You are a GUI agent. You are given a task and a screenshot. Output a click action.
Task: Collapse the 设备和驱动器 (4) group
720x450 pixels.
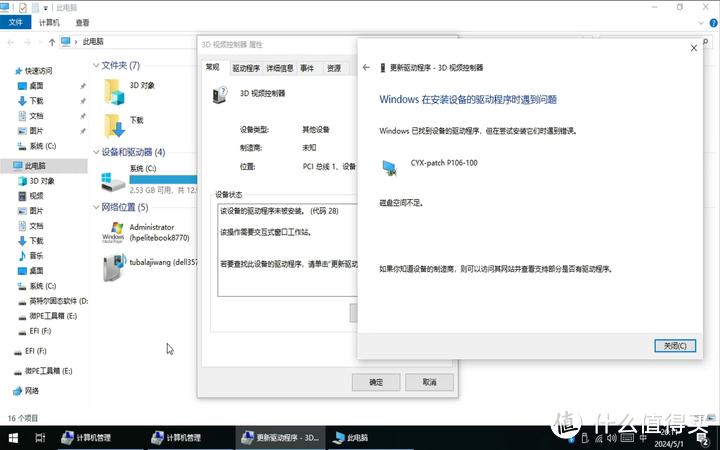point(94,152)
